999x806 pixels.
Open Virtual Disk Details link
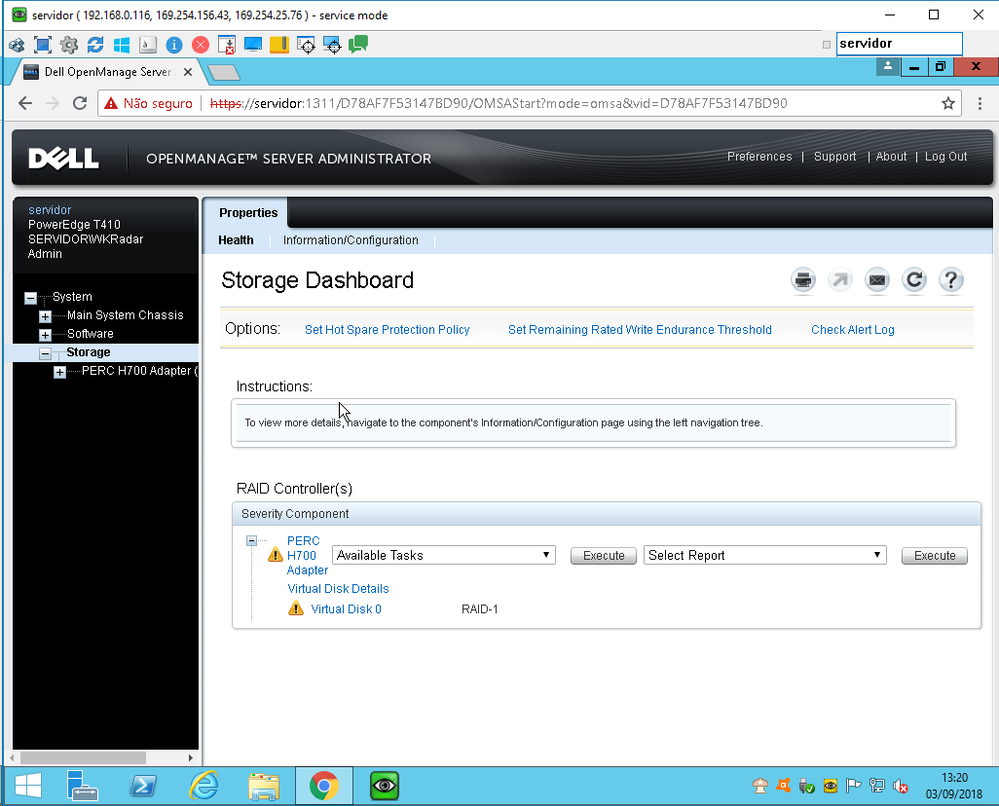[338, 589]
